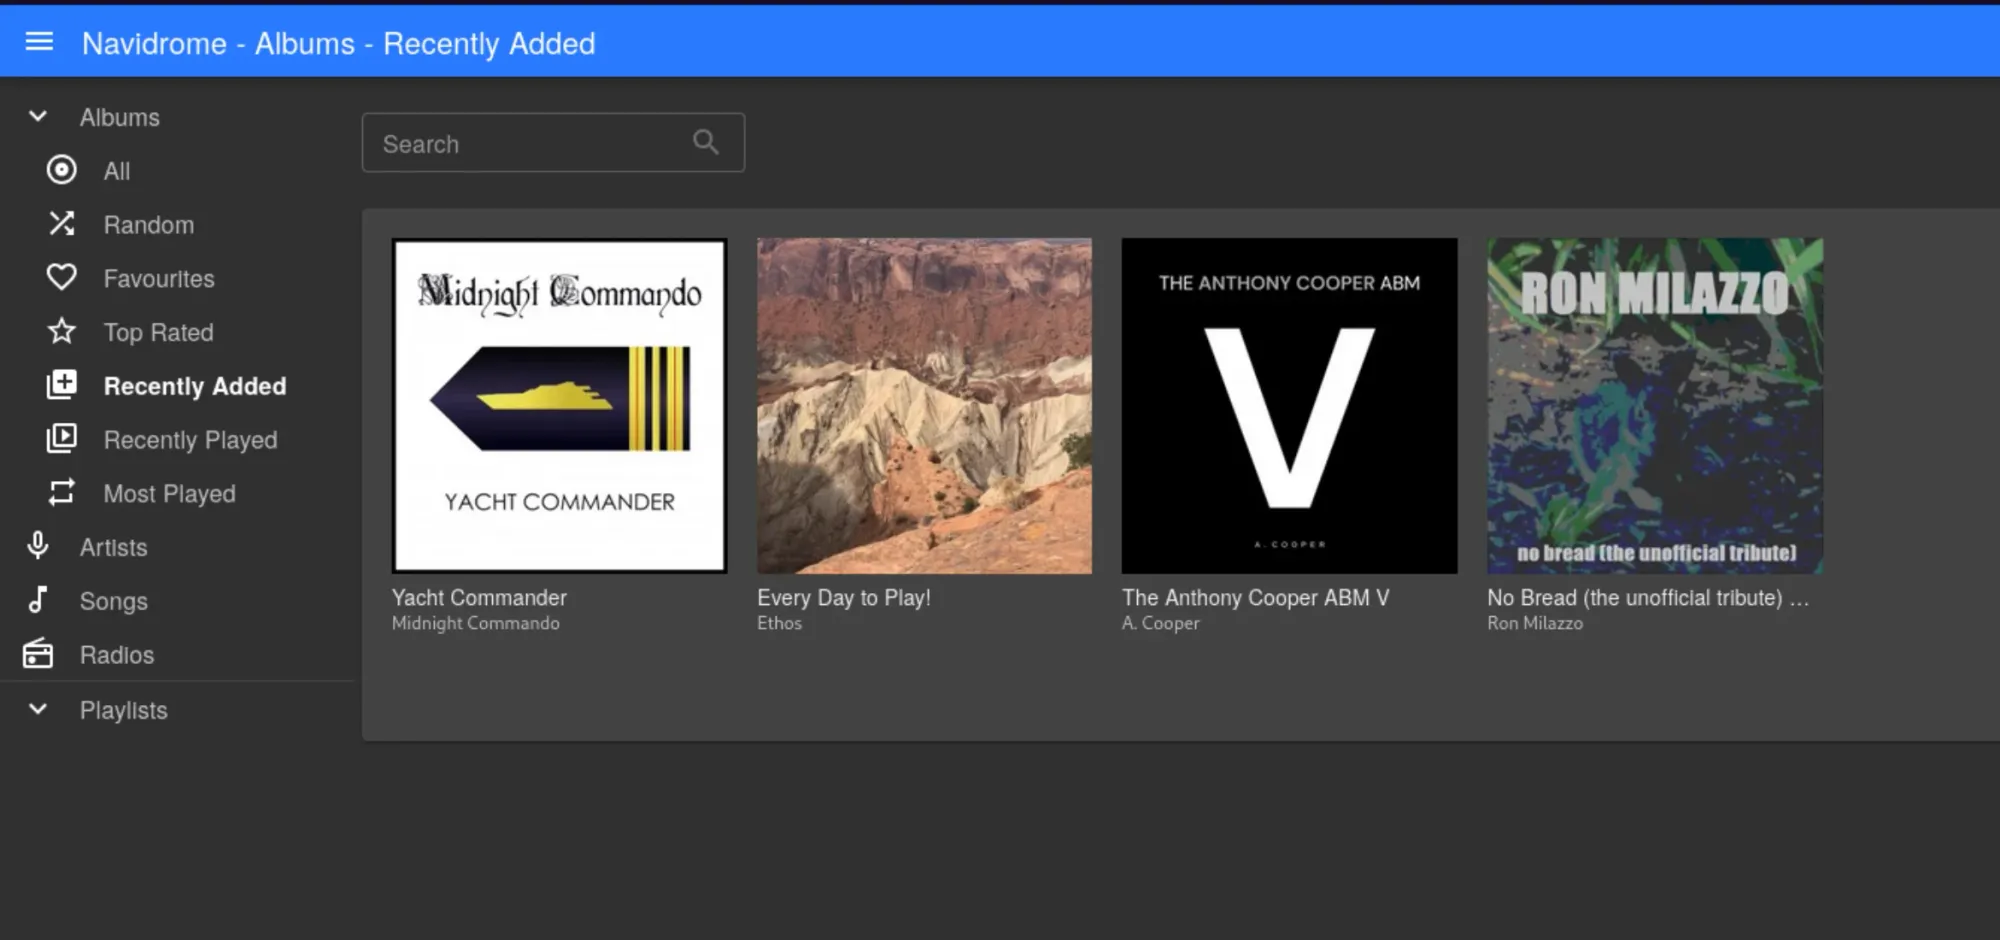Open the Playlists menu label
Image resolution: width=2000 pixels, height=940 pixels.
(x=124, y=710)
